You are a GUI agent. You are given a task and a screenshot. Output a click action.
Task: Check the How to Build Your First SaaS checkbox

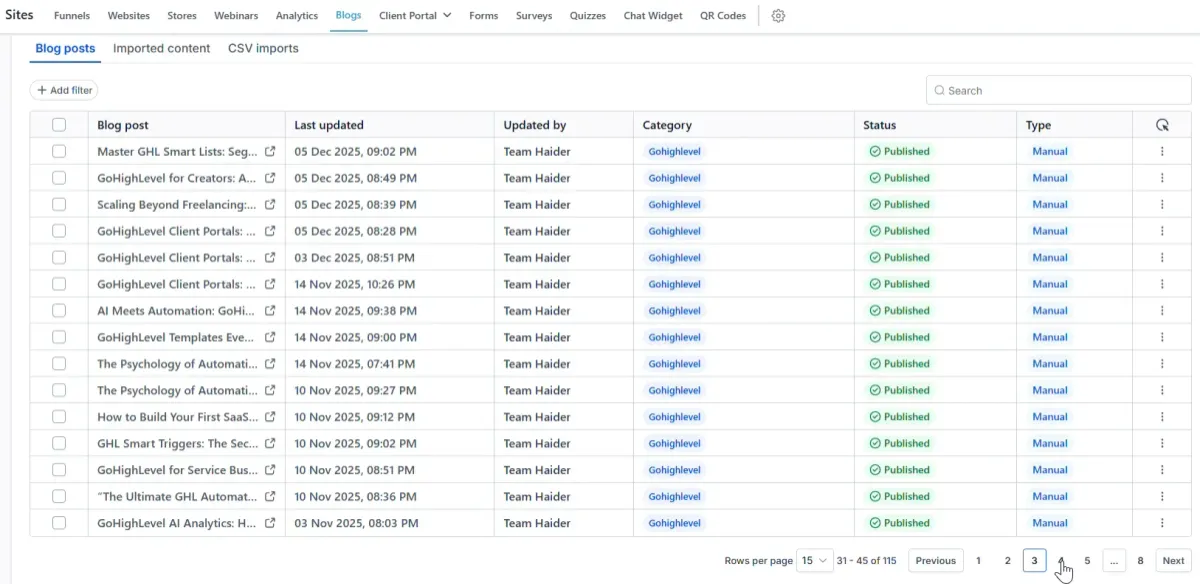tap(59, 417)
